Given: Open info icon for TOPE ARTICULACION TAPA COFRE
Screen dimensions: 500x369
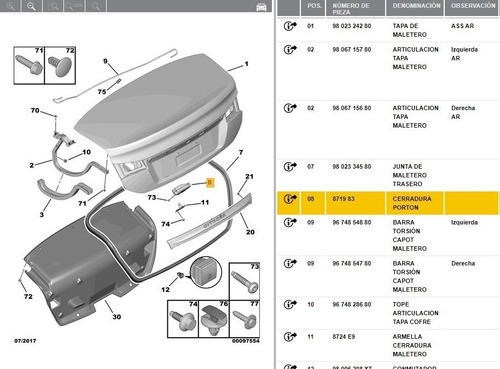Looking at the screenshot, I should (290, 304).
